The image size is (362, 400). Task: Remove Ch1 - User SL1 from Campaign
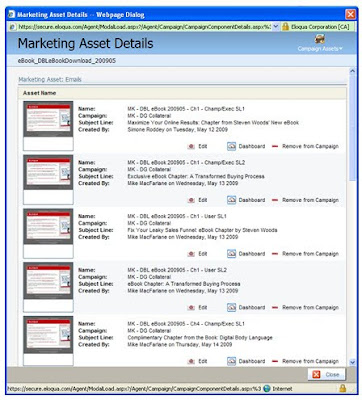(310, 254)
